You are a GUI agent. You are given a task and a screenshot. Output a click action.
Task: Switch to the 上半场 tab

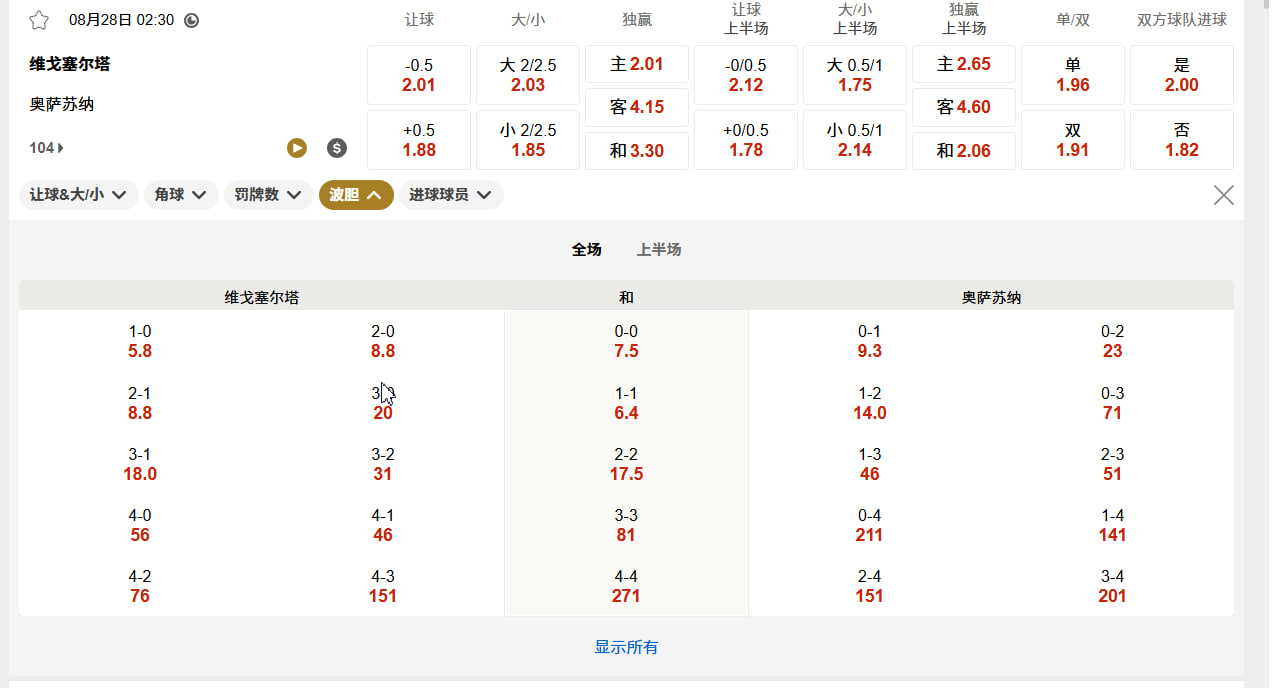click(659, 250)
